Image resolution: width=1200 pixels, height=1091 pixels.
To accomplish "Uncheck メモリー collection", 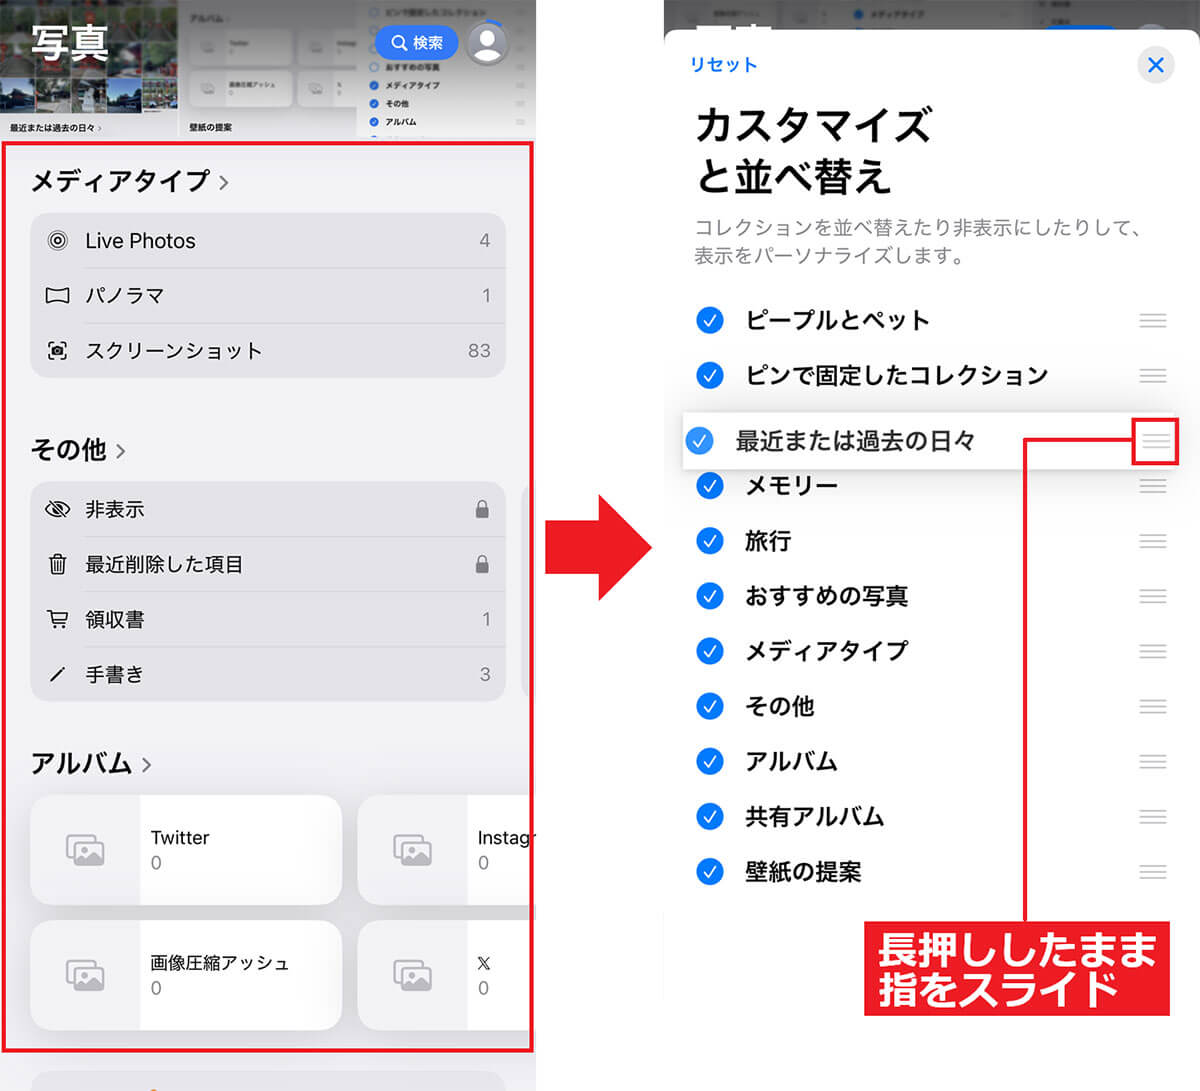I will 709,486.
